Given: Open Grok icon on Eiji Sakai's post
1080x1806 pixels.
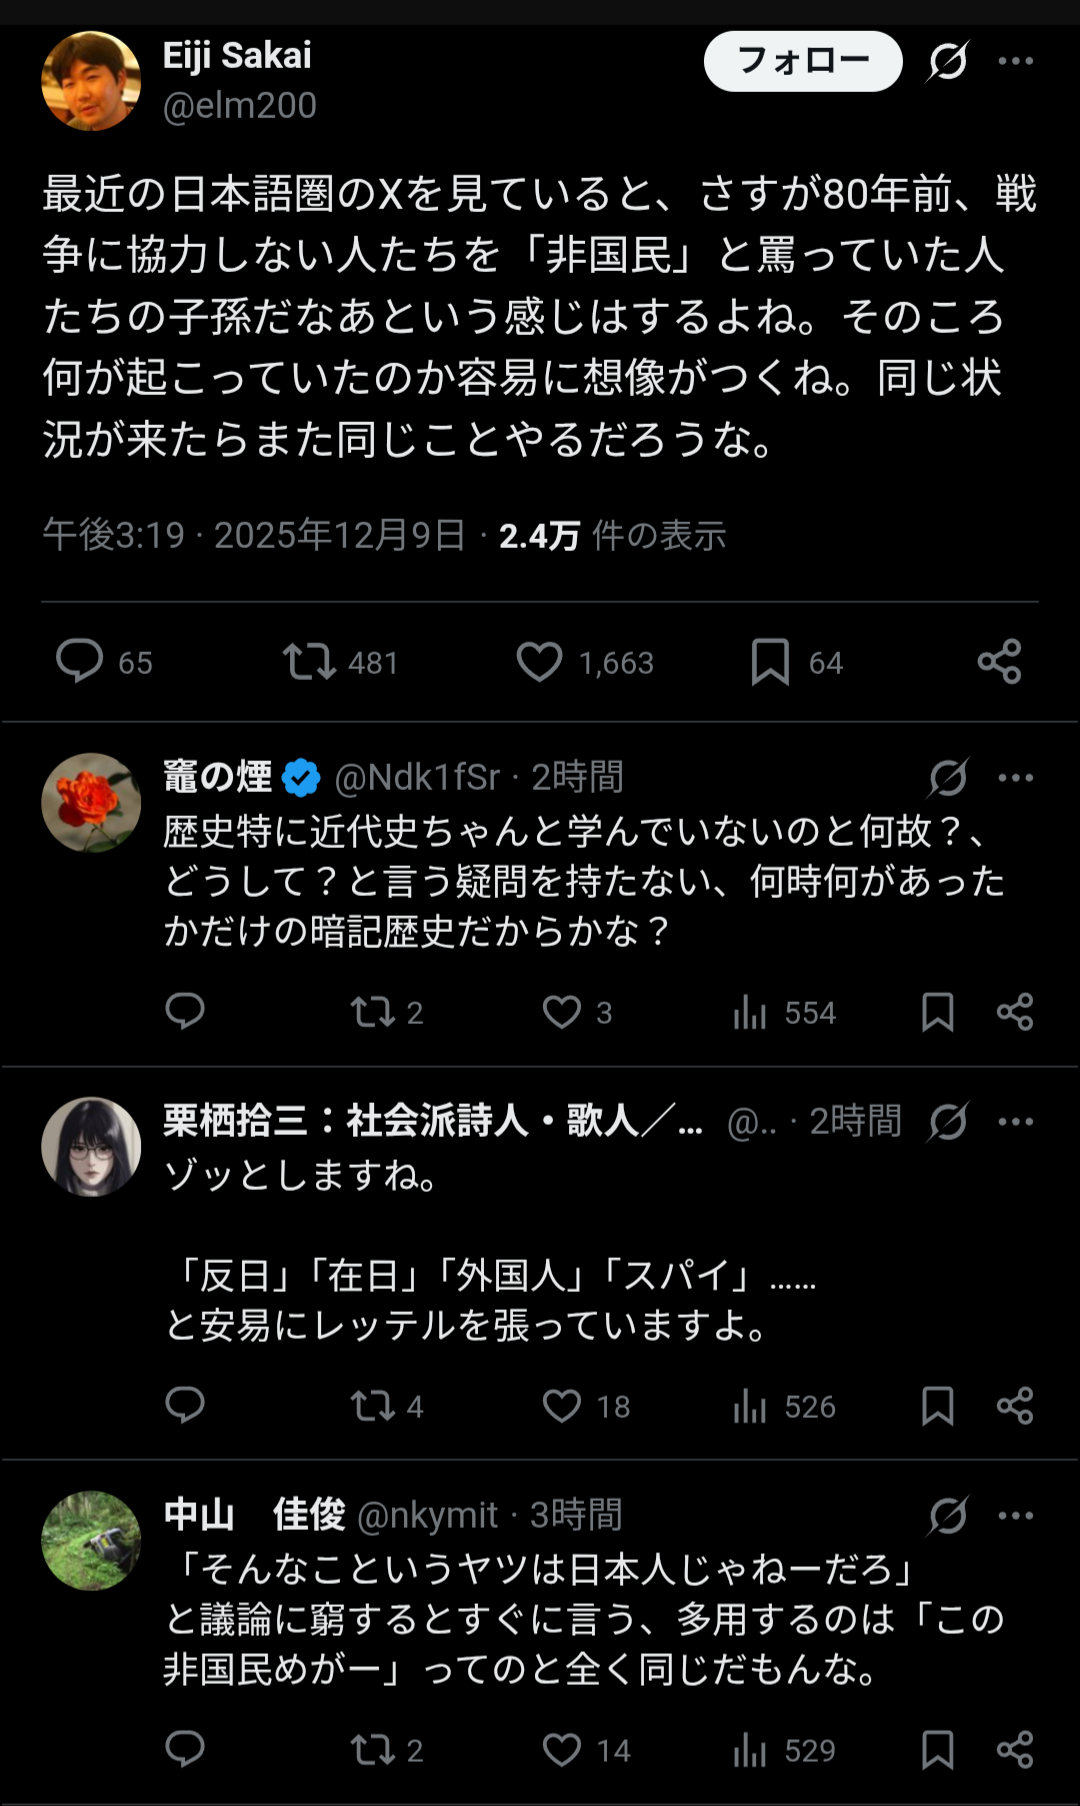Looking at the screenshot, I should [x=947, y=61].
